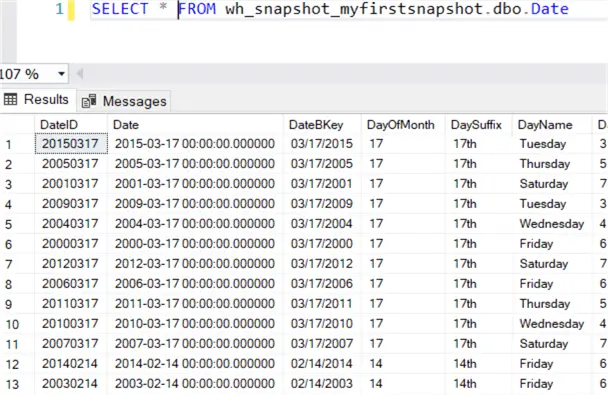Click DayName cell Thursday in row 2
The height and width of the screenshot is (395, 608).
tap(553, 164)
